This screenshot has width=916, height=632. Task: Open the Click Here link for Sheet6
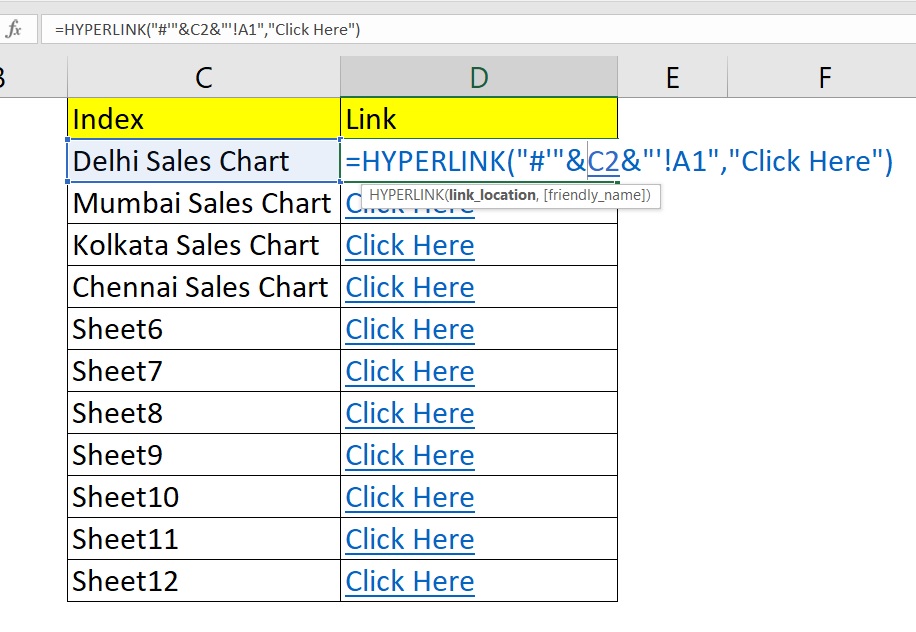410,329
